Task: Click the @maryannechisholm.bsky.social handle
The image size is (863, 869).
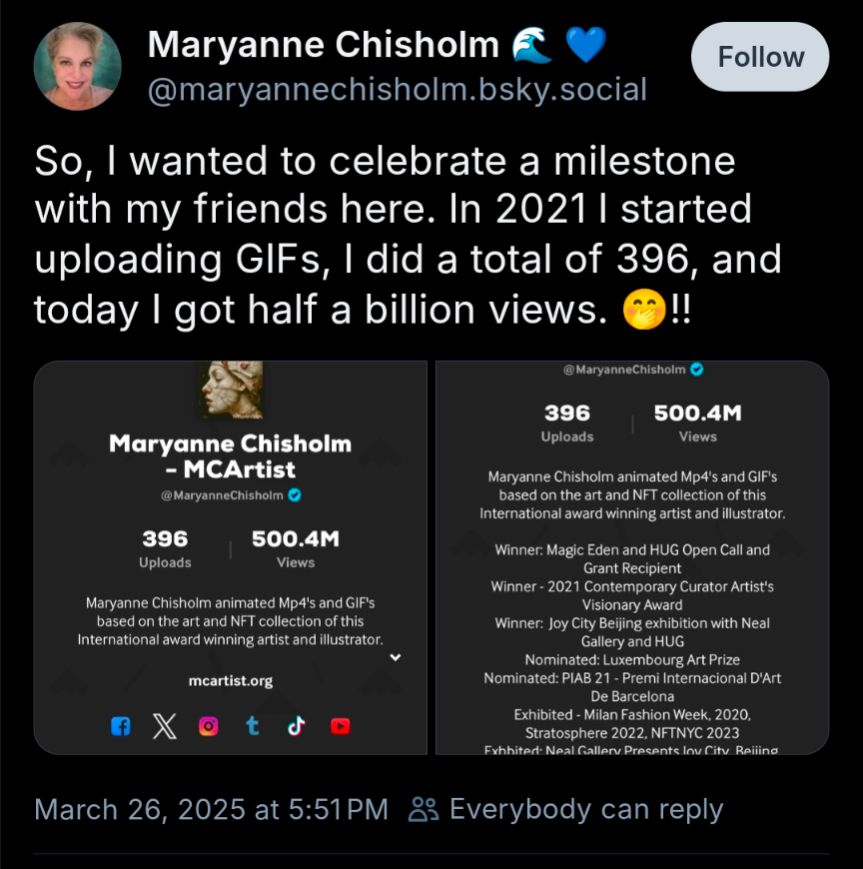Action: point(397,90)
